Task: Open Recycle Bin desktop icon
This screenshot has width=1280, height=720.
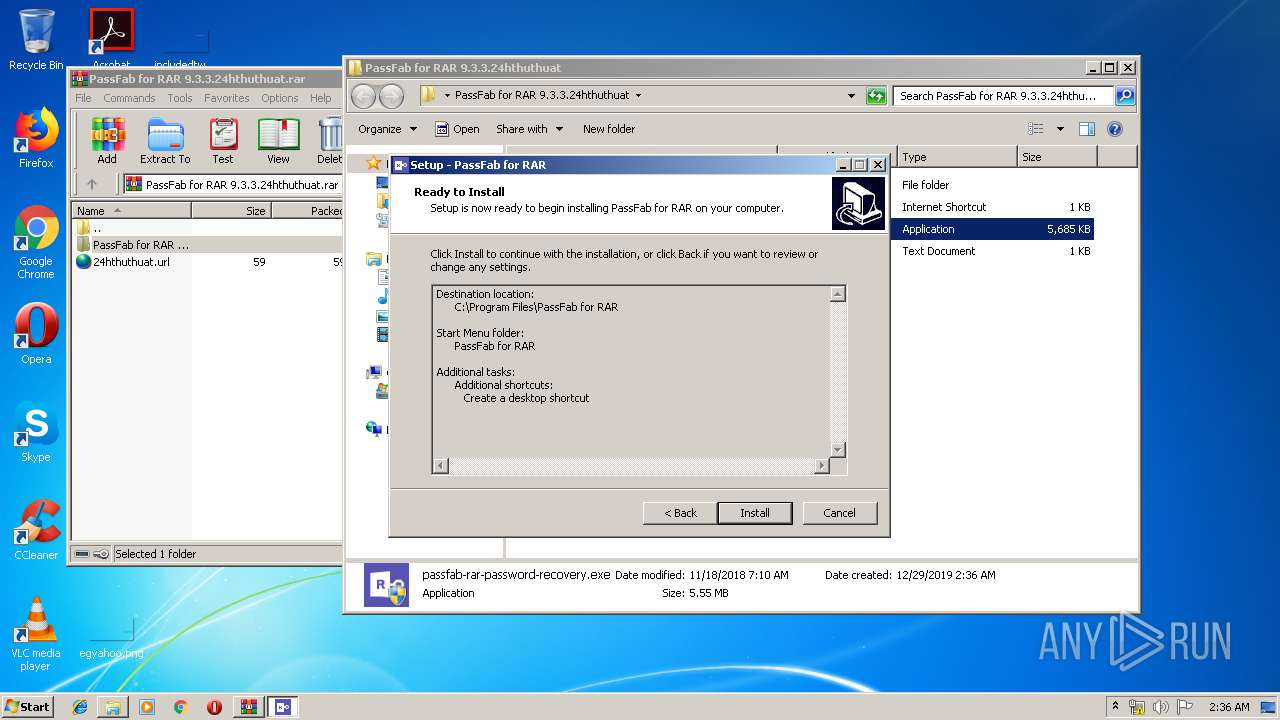Action: pyautogui.click(x=36, y=39)
